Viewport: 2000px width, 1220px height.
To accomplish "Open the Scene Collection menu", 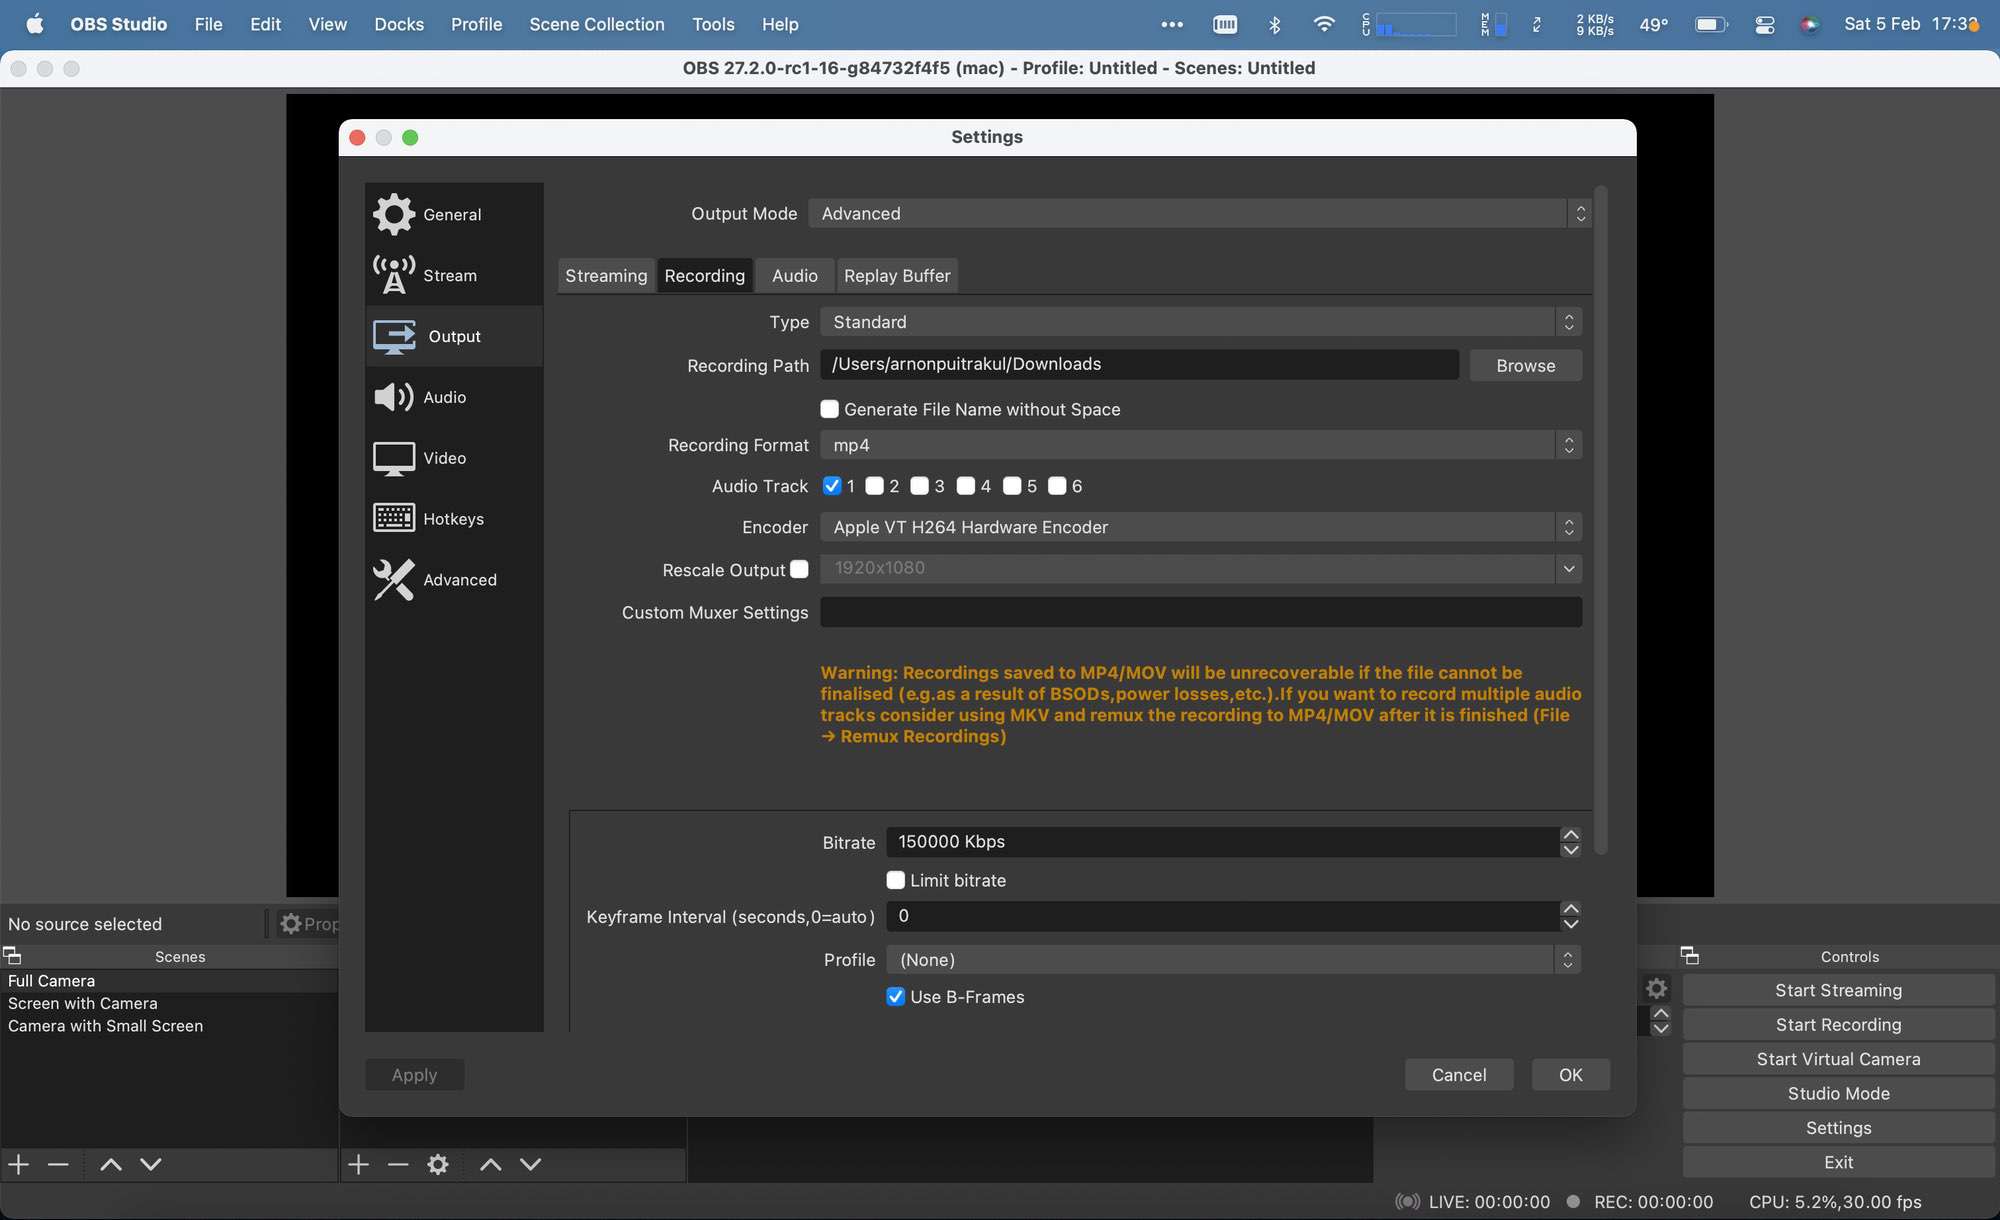I will [597, 24].
